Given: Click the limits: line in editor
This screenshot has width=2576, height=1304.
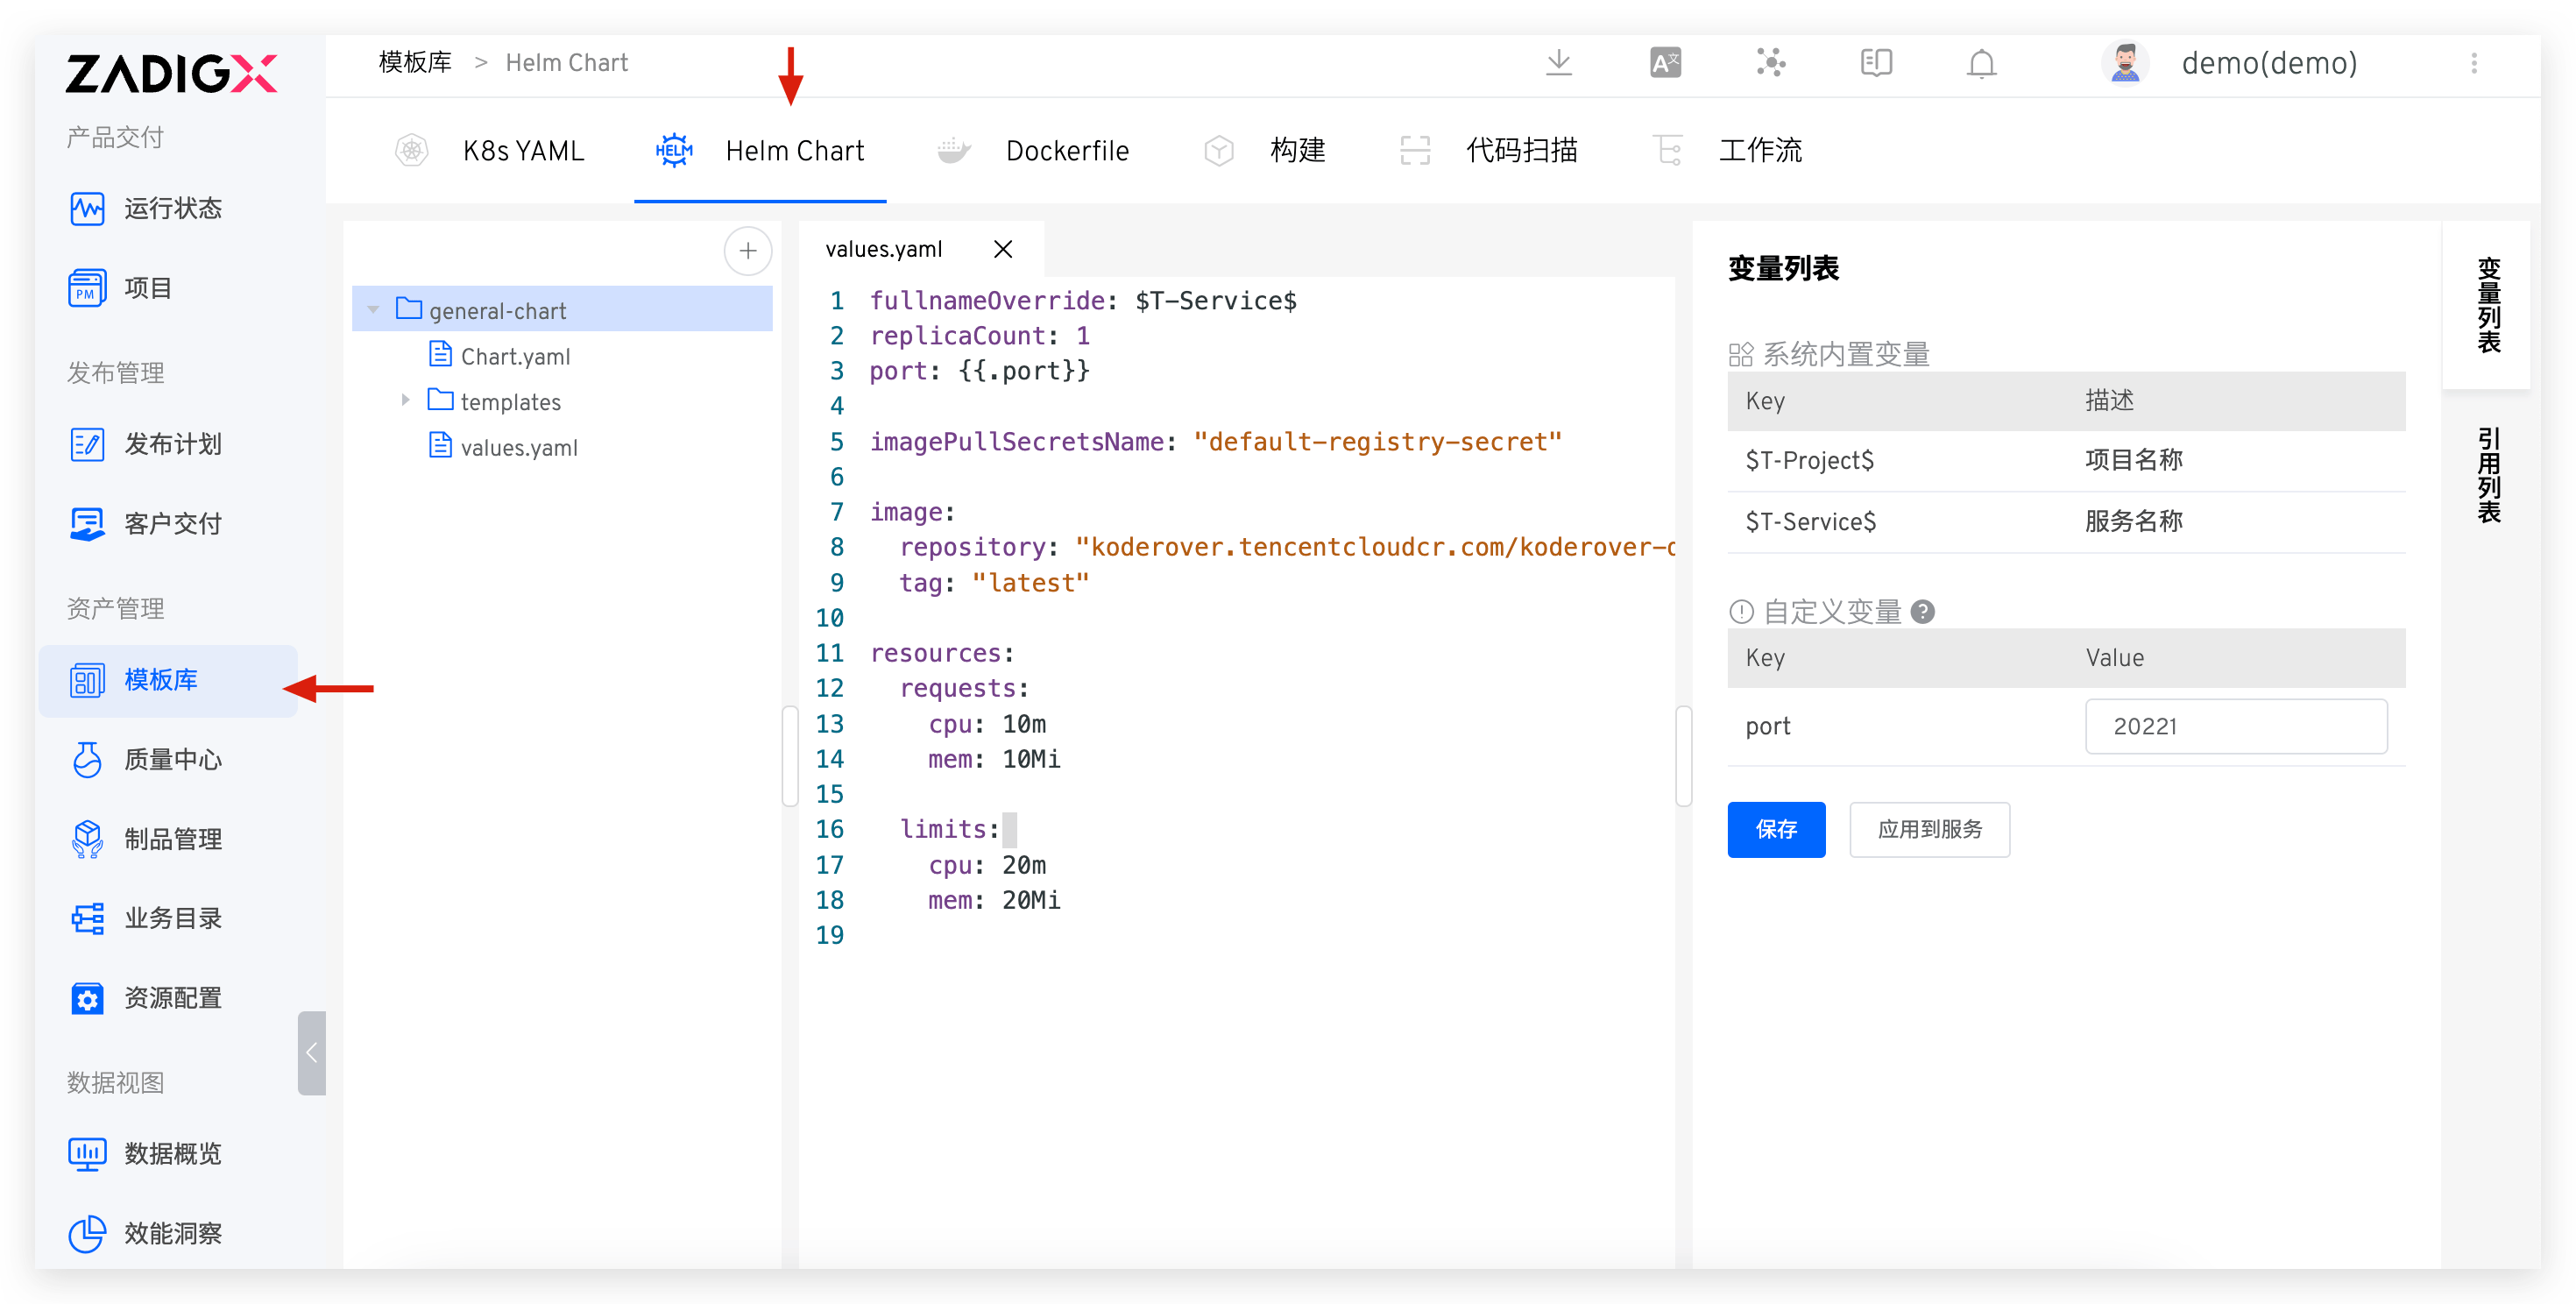Looking at the screenshot, I should (949, 829).
